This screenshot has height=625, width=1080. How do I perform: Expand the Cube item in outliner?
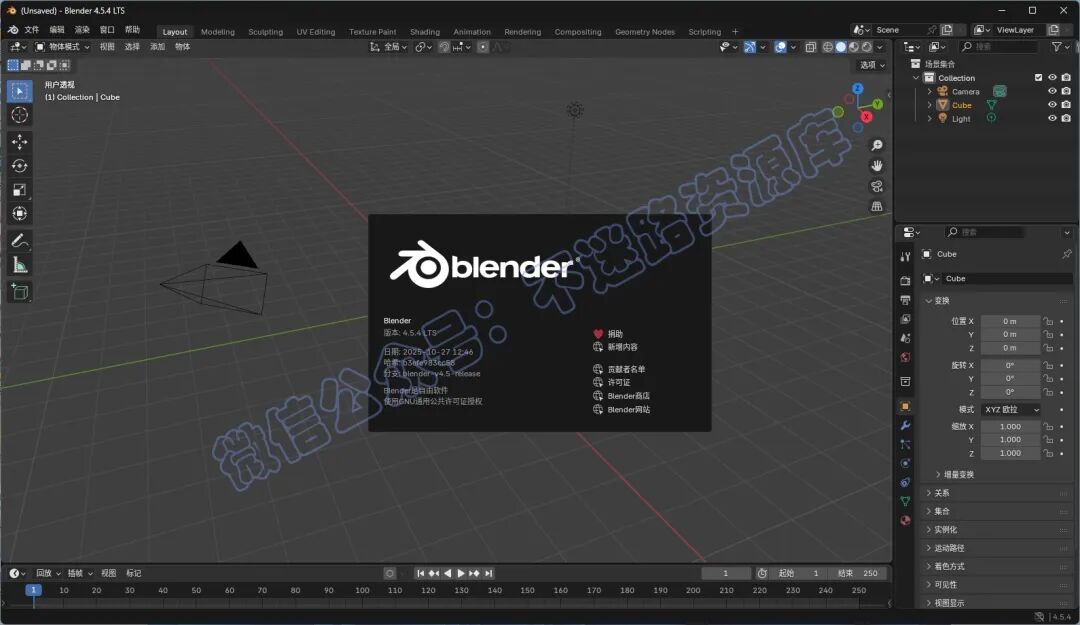[929, 105]
